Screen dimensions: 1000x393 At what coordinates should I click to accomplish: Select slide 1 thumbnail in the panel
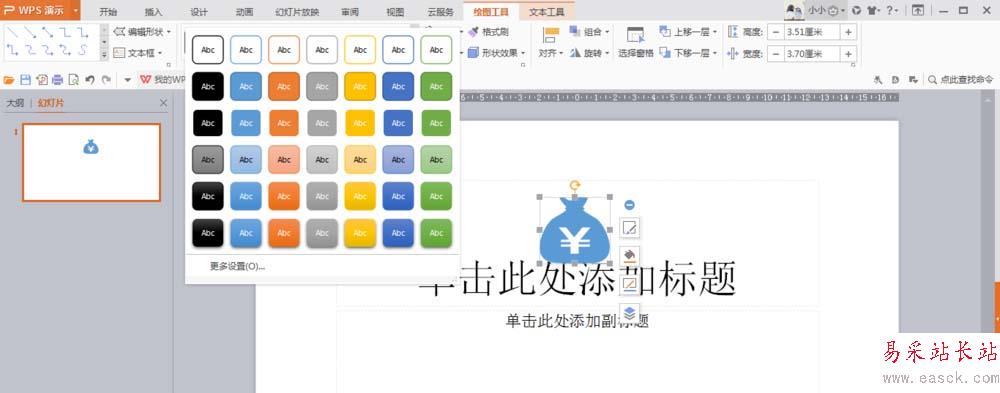click(x=91, y=163)
